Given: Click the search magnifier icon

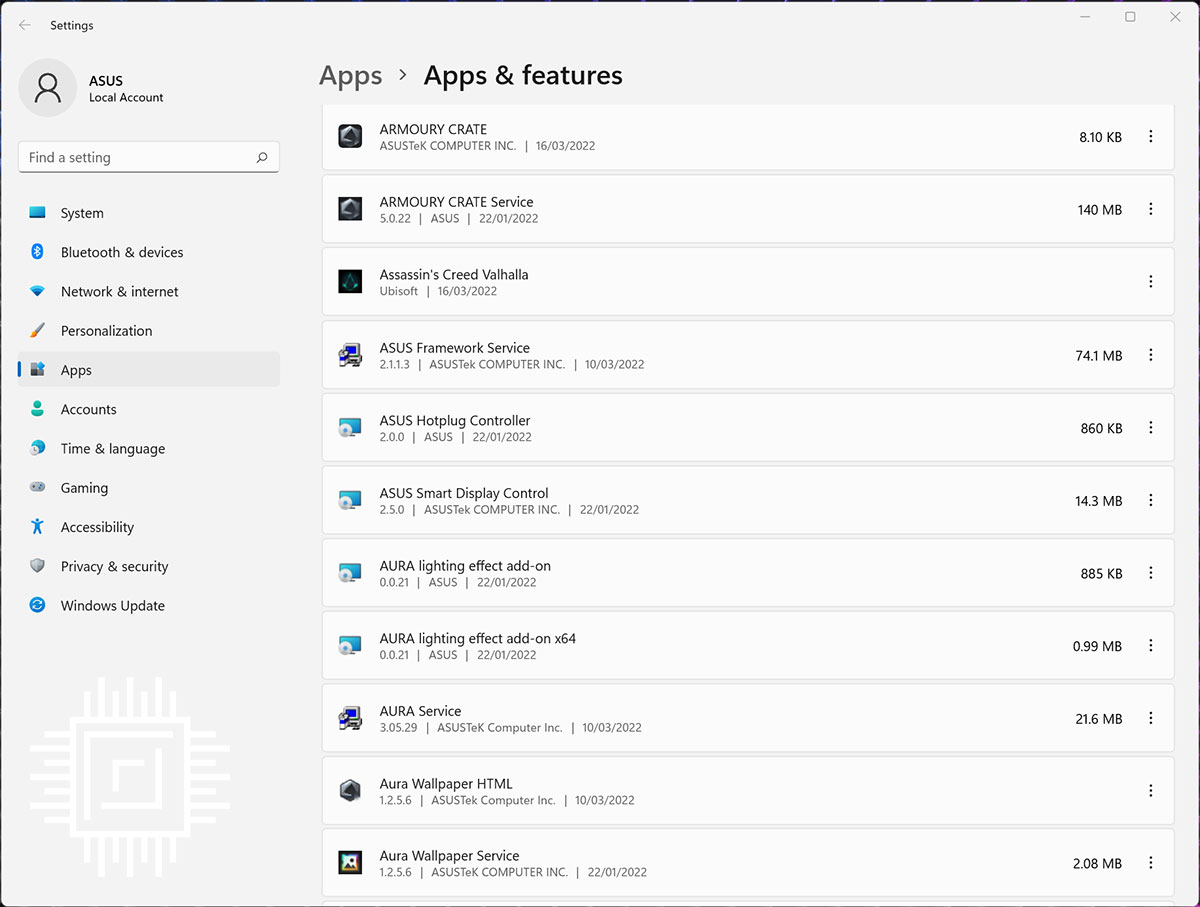Looking at the screenshot, I should (262, 157).
